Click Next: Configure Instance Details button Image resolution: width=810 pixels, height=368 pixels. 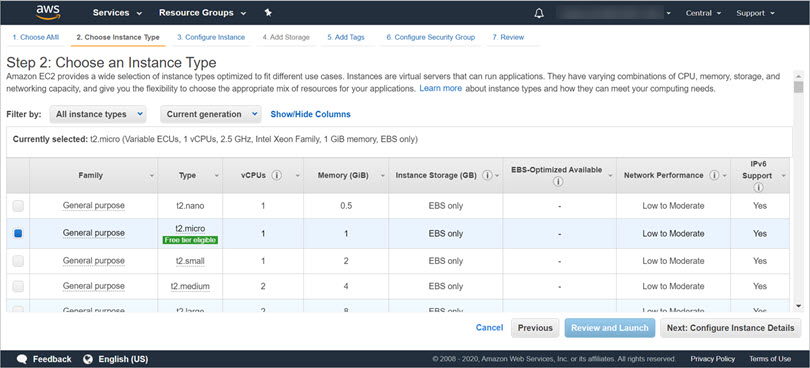coord(730,328)
